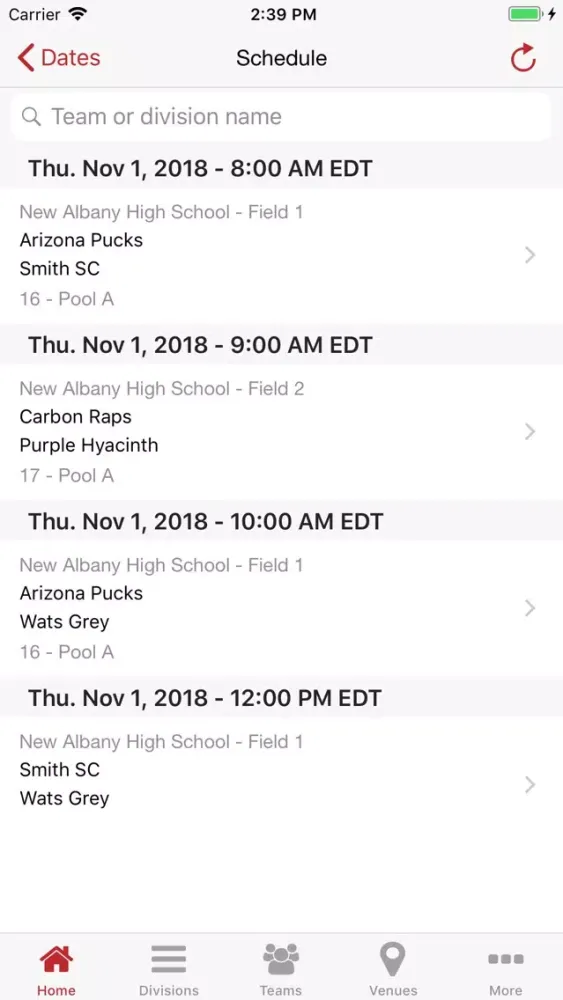Tap the battery indicator in status bar
This screenshot has width=563, height=1000.
pyautogui.click(x=525, y=14)
